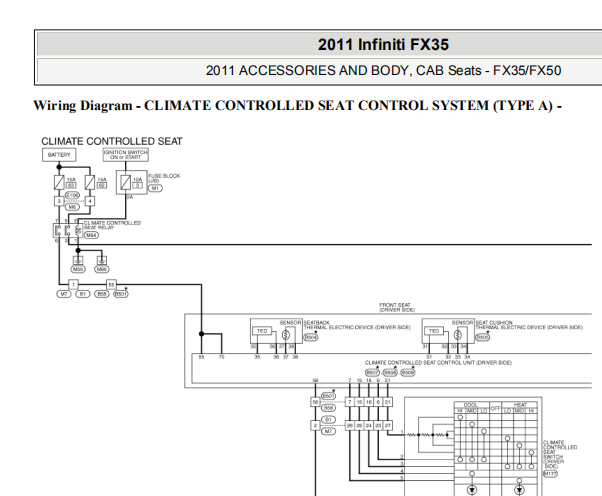This screenshot has width=602, height=496.
Task: Click the "IGNITION SWITCH ON or START" box
Action: (125, 155)
